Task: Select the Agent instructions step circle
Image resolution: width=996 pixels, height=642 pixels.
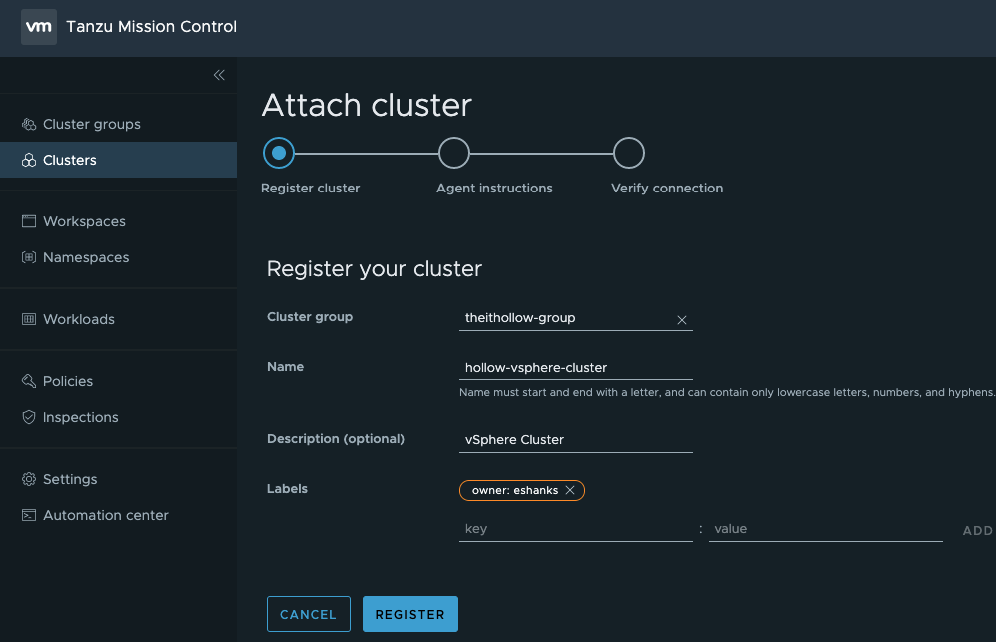Action: pyautogui.click(x=454, y=153)
